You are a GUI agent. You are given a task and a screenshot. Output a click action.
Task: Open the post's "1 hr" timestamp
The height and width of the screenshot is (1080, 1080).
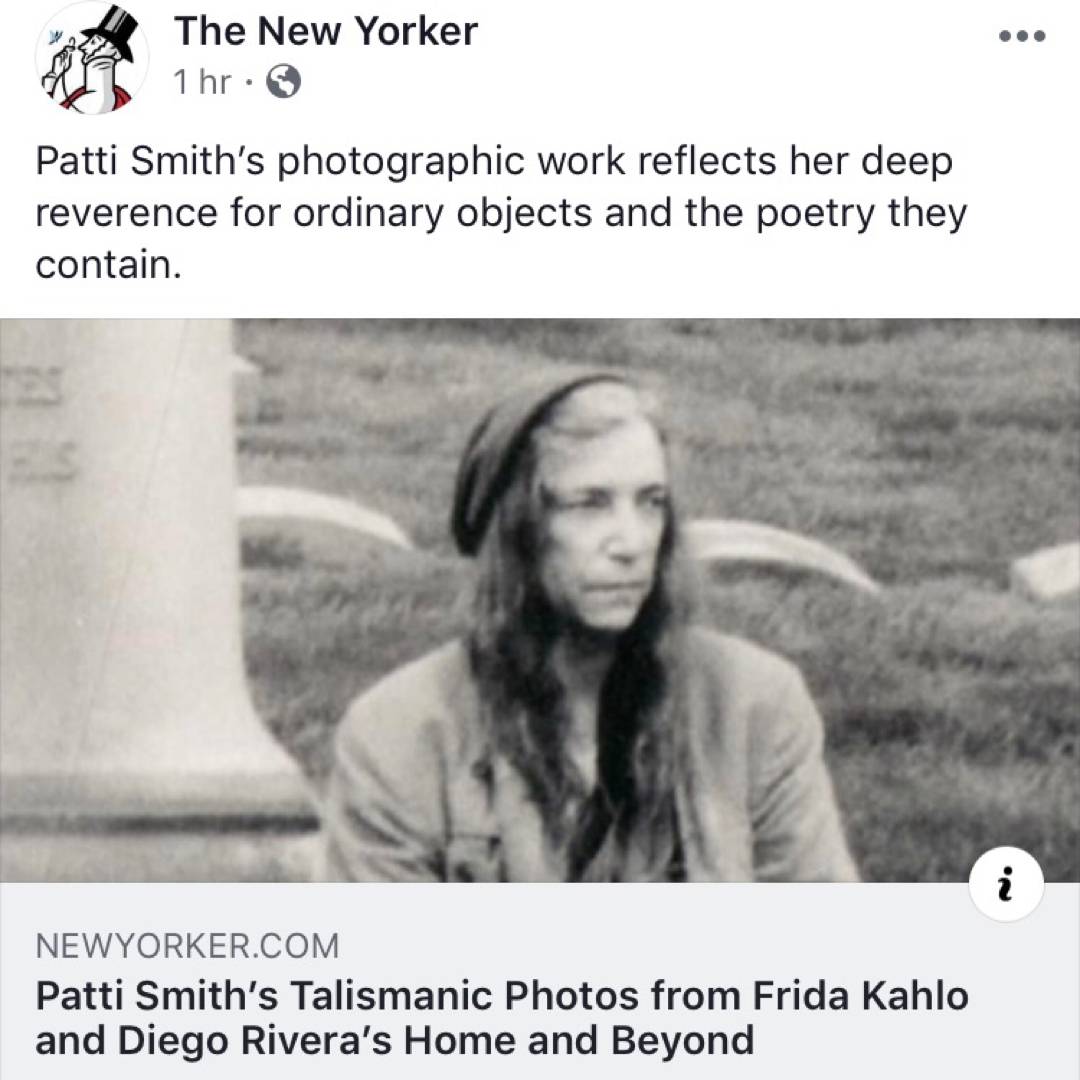coord(201,83)
